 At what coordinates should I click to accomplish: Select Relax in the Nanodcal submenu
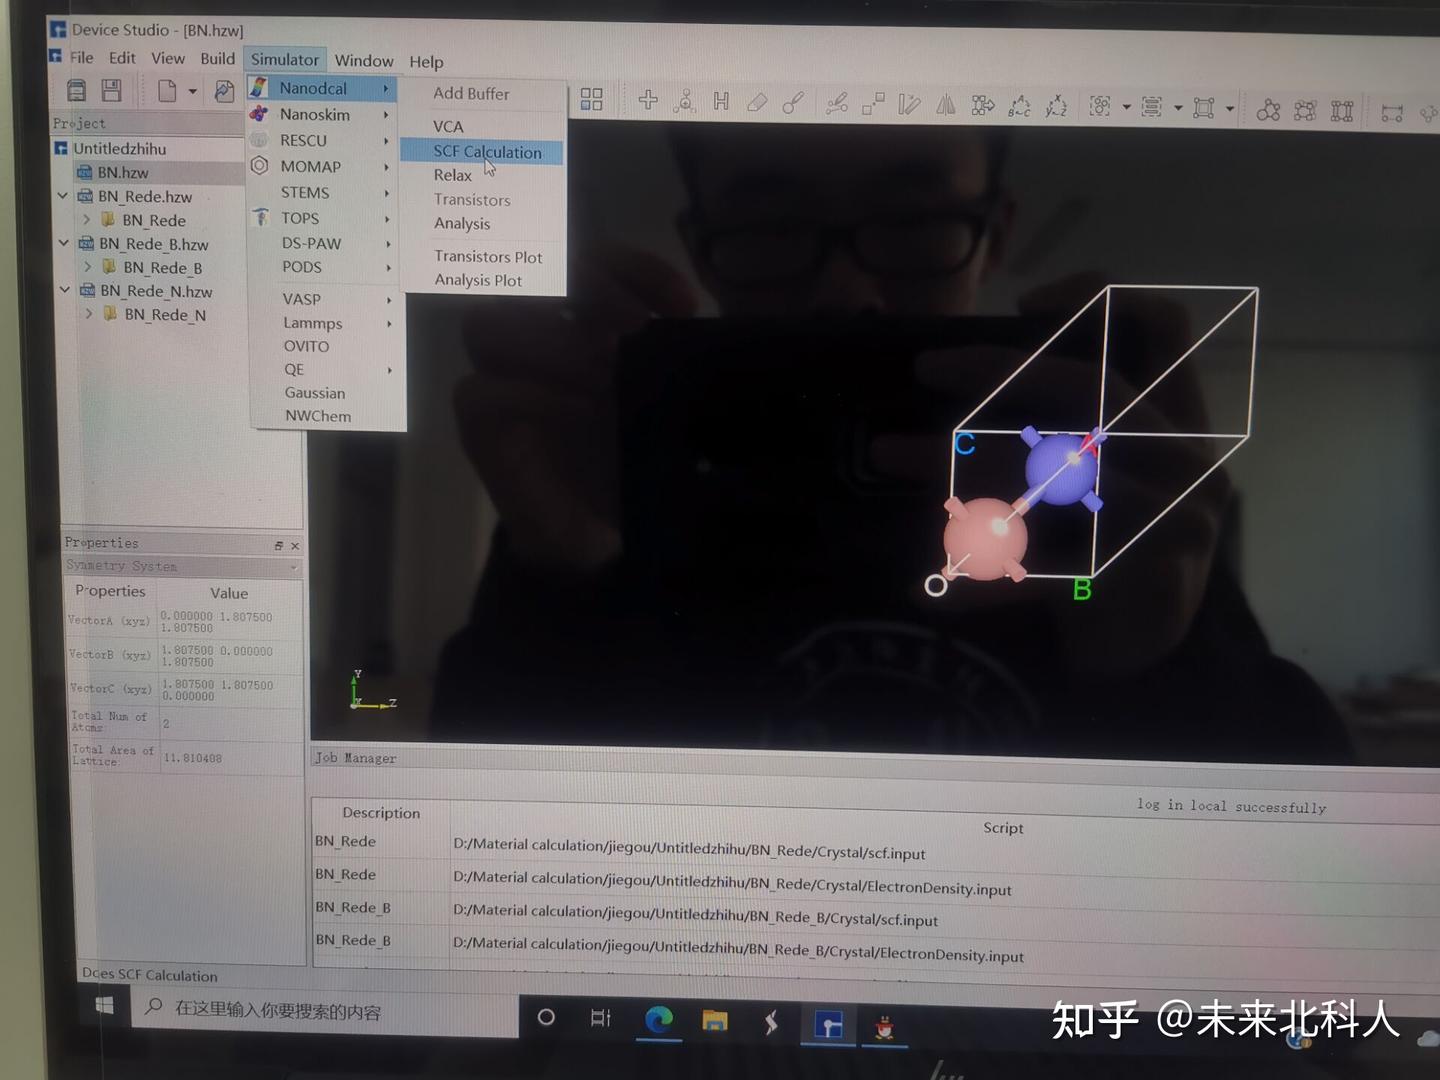click(x=452, y=174)
